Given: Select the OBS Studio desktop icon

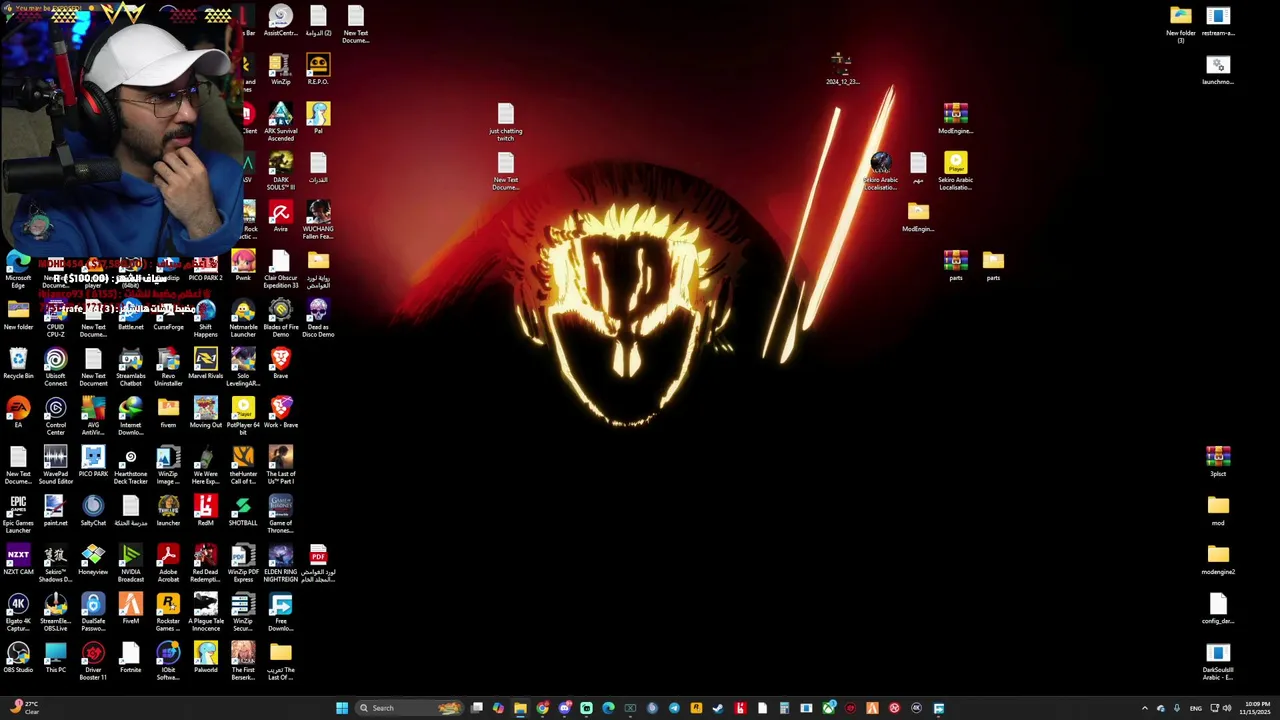Looking at the screenshot, I should pyautogui.click(x=18, y=658).
